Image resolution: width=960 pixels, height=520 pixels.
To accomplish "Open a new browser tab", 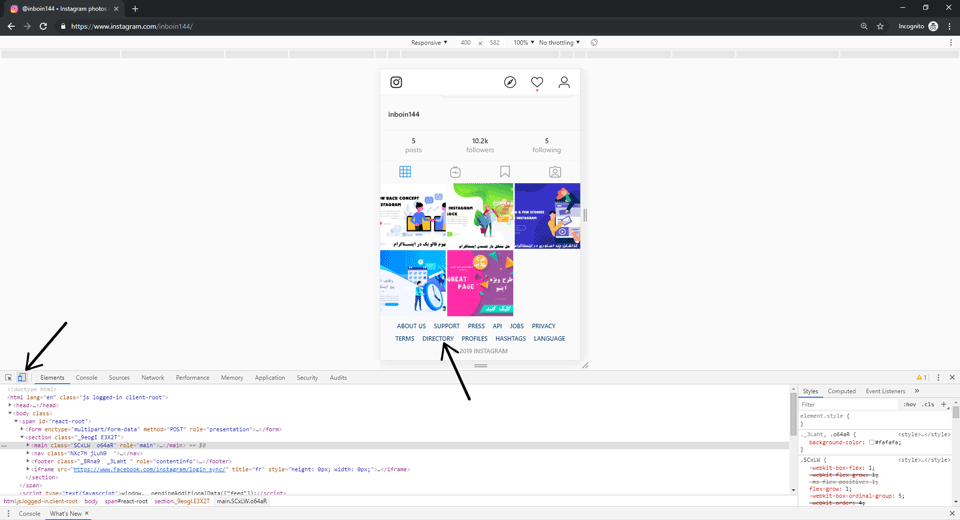I will 135,9.
